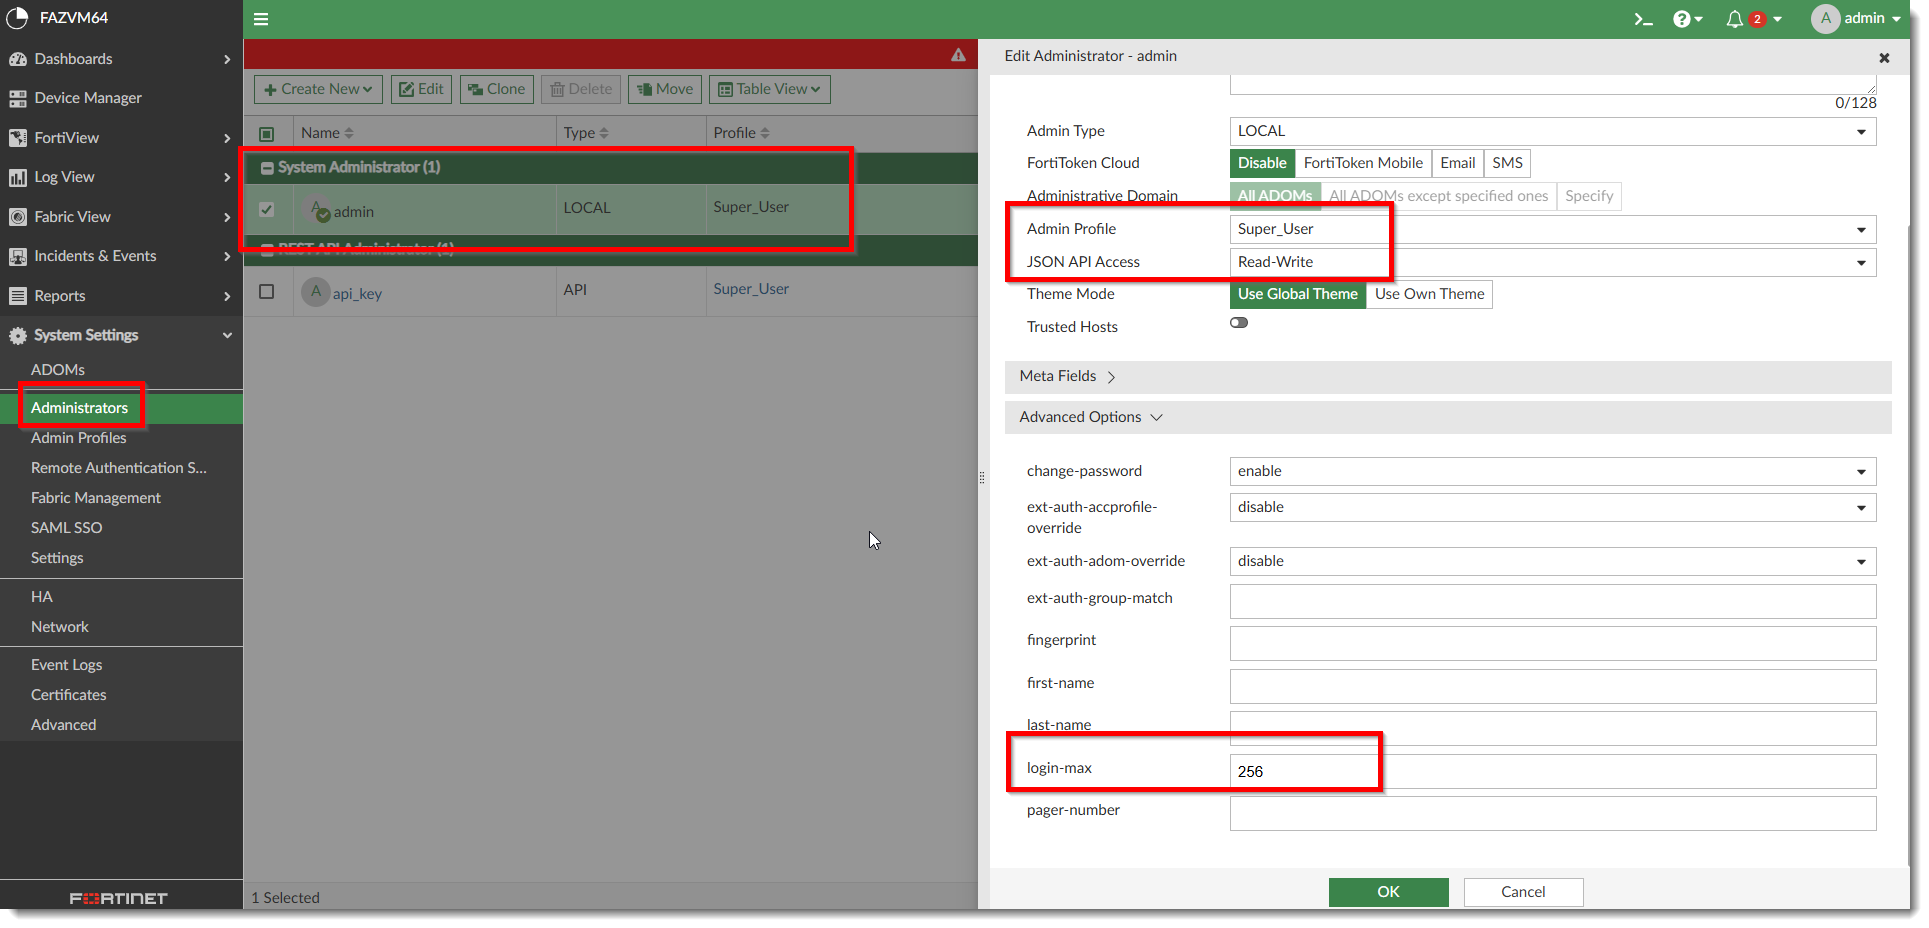The width and height of the screenshot is (1929, 928).
Task: Check the api_key administrator checkbox
Action: [267, 291]
